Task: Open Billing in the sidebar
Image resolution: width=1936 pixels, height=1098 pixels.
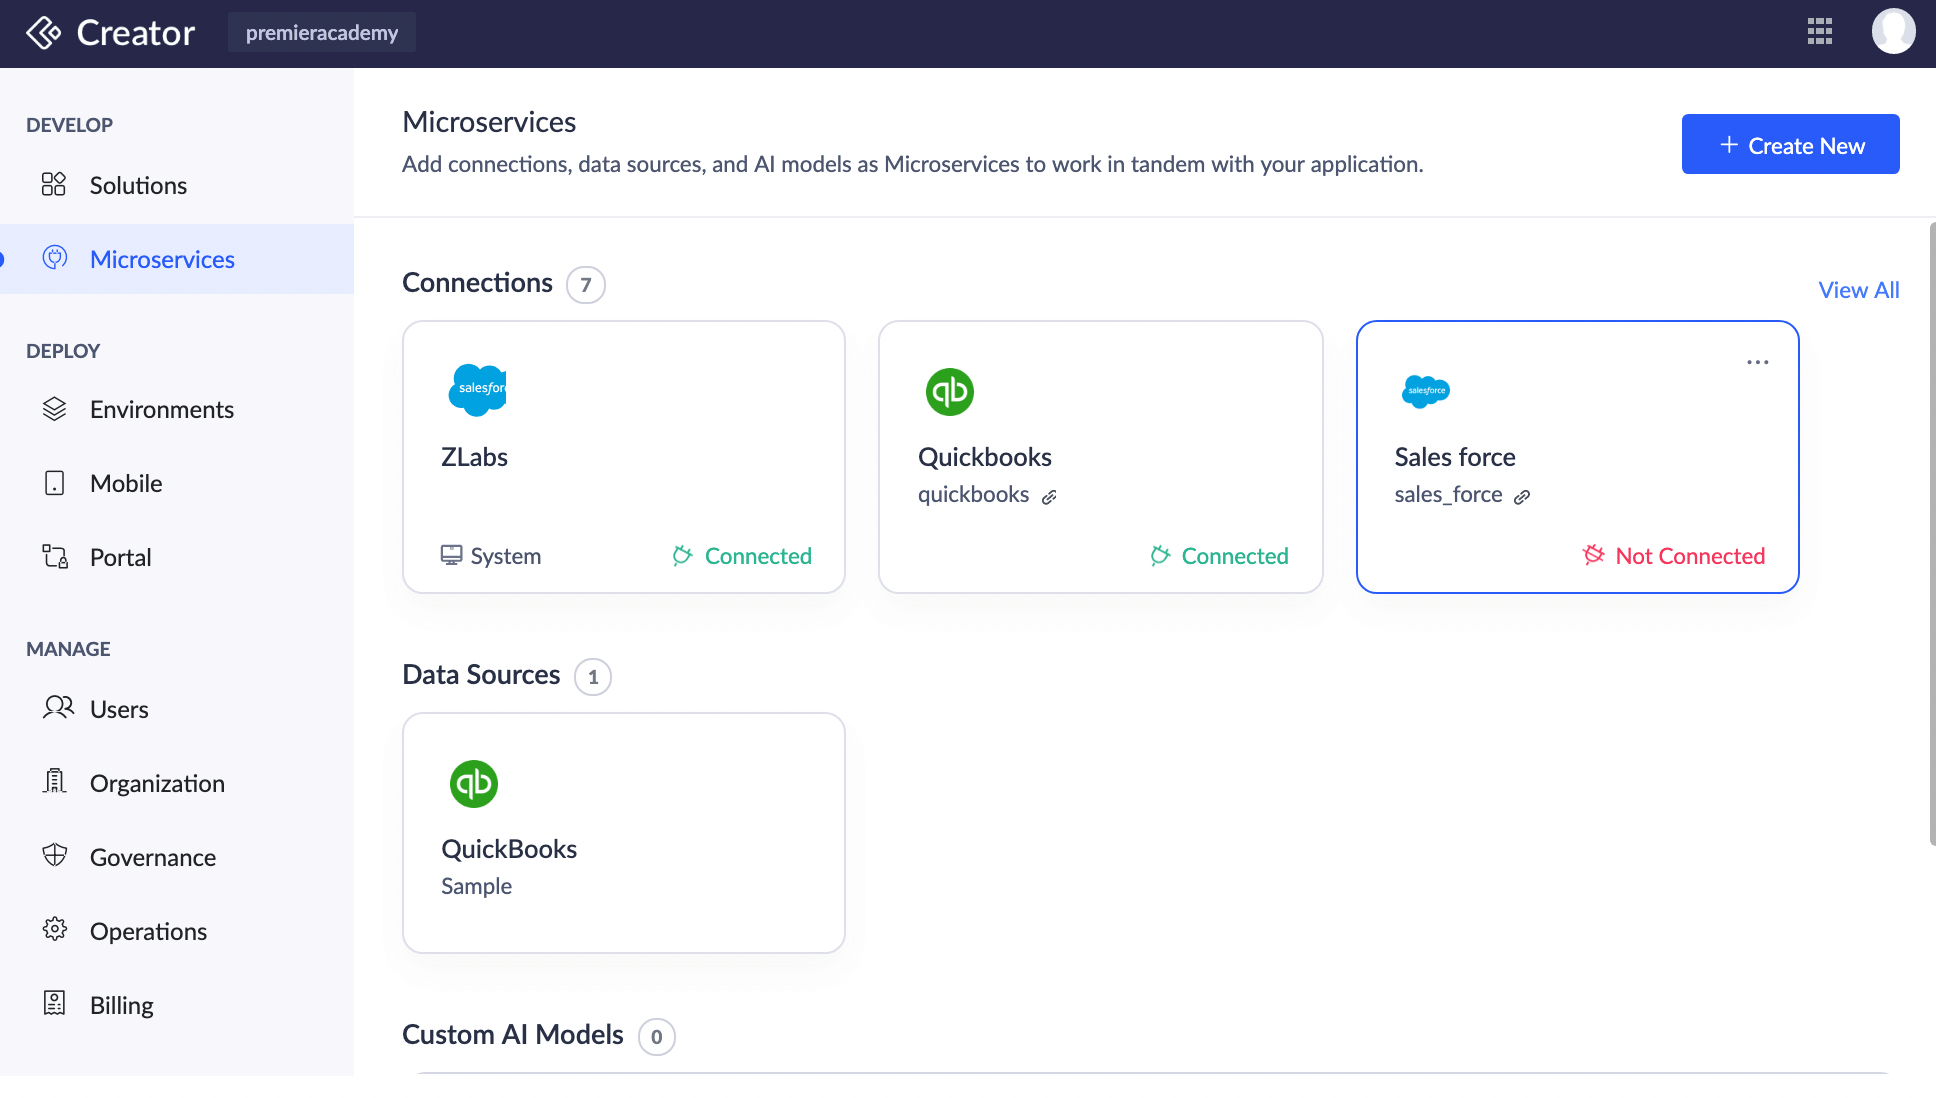Action: click(x=121, y=1005)
